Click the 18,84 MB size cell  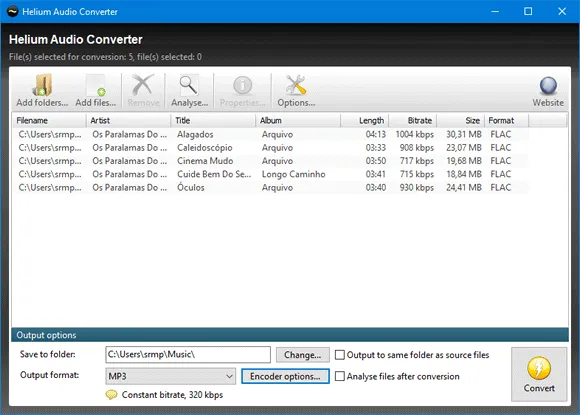coord(463,174)
